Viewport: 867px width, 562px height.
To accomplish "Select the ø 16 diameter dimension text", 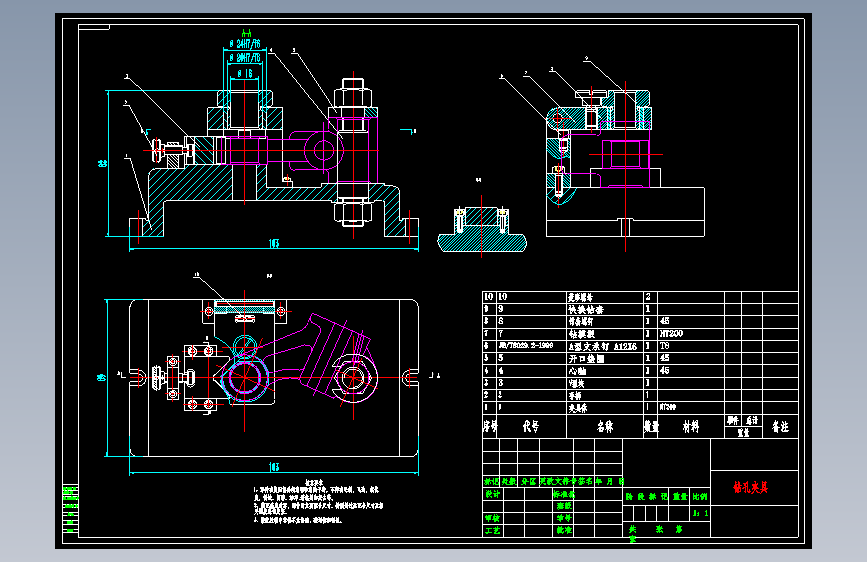I will pos(245,73).
